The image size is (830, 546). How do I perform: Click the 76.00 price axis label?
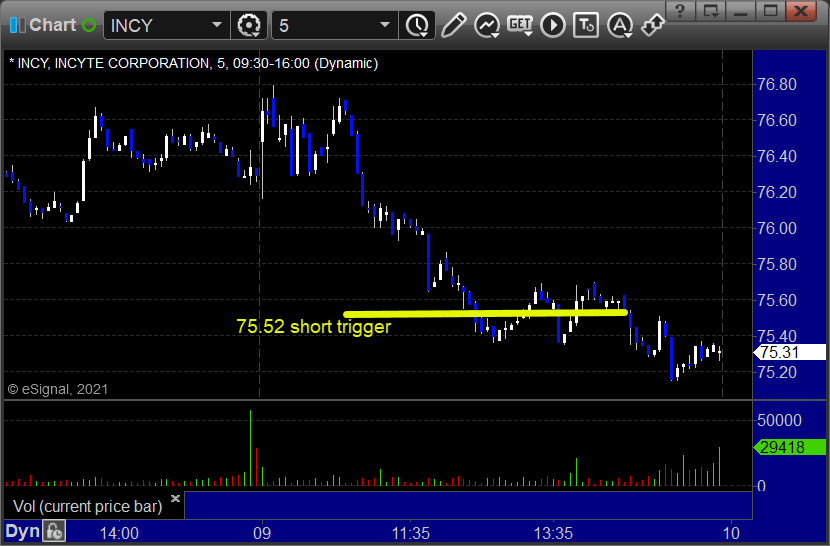(x=777, y=228)
